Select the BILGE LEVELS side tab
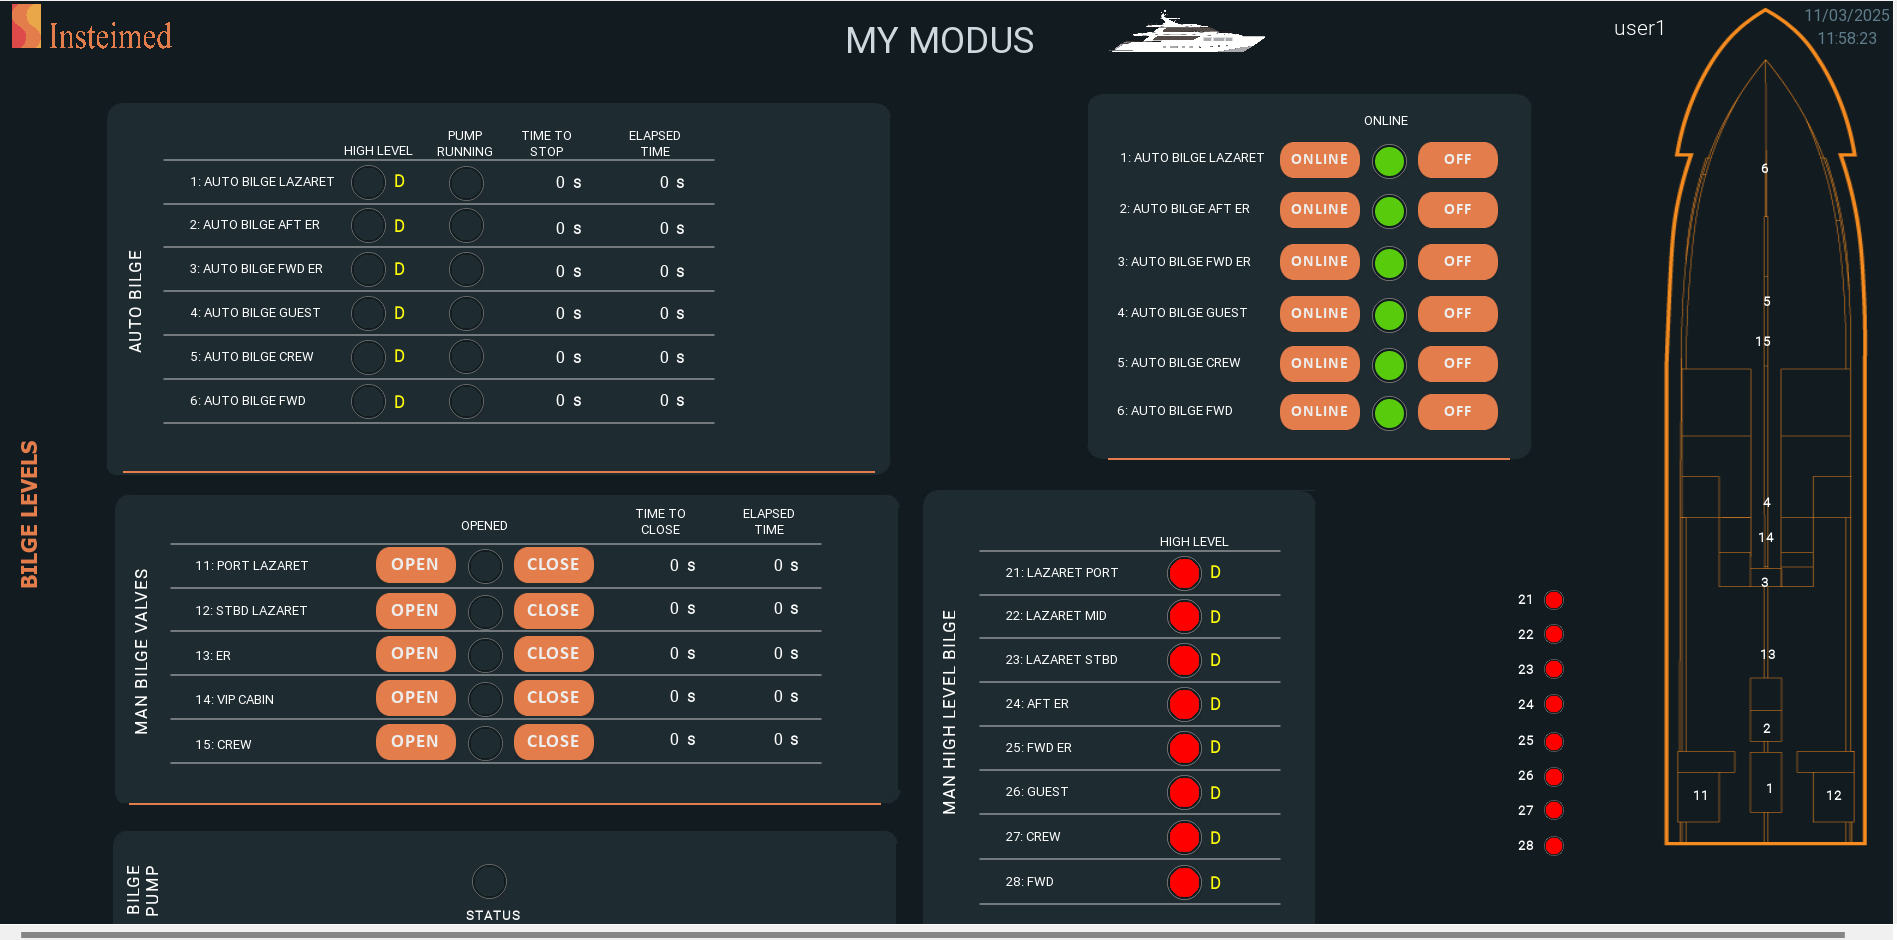The width and height of the screenshot is (1897, 940). tap(30, 514)
